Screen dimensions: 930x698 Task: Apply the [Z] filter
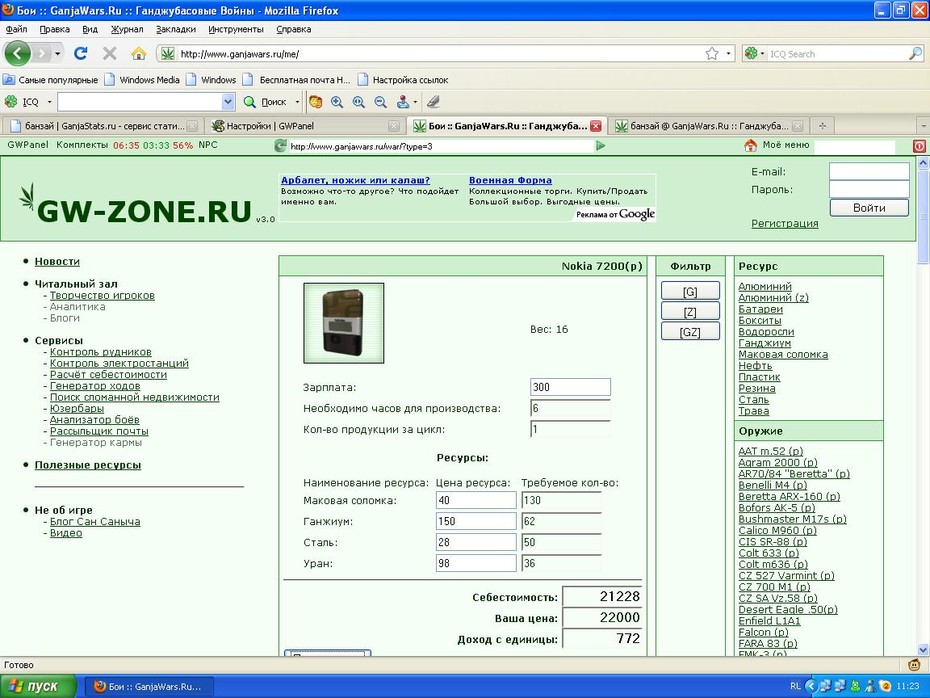click(690, 311)
